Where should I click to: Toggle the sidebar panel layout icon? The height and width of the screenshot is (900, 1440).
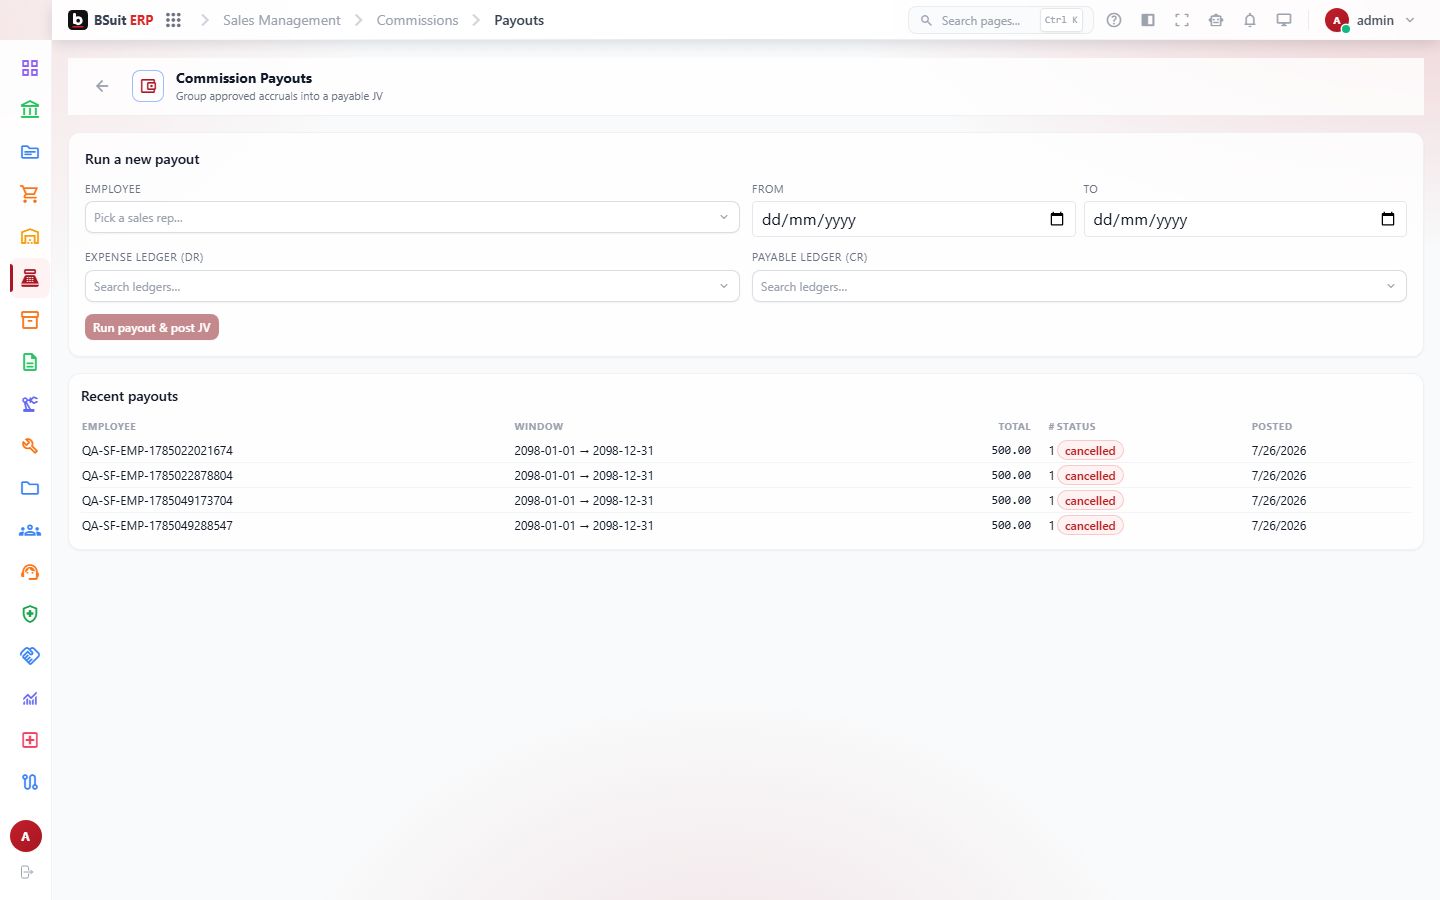[1148, 20]
